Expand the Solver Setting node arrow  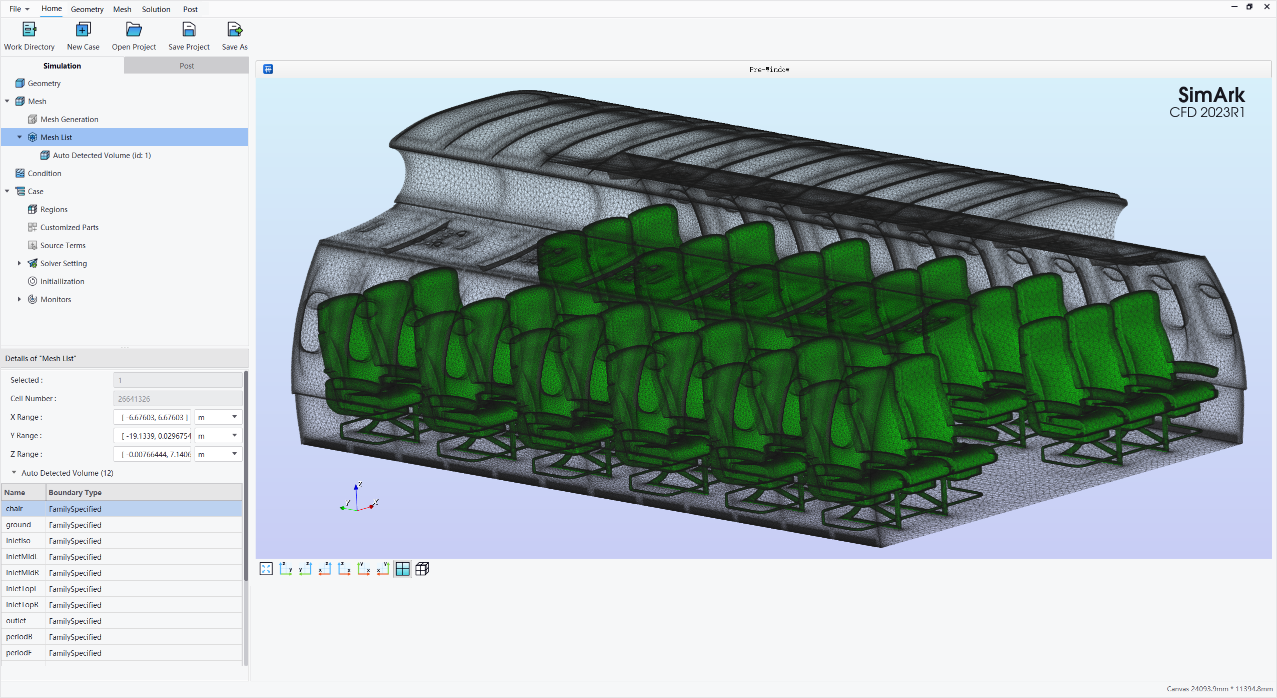[20, 263]
